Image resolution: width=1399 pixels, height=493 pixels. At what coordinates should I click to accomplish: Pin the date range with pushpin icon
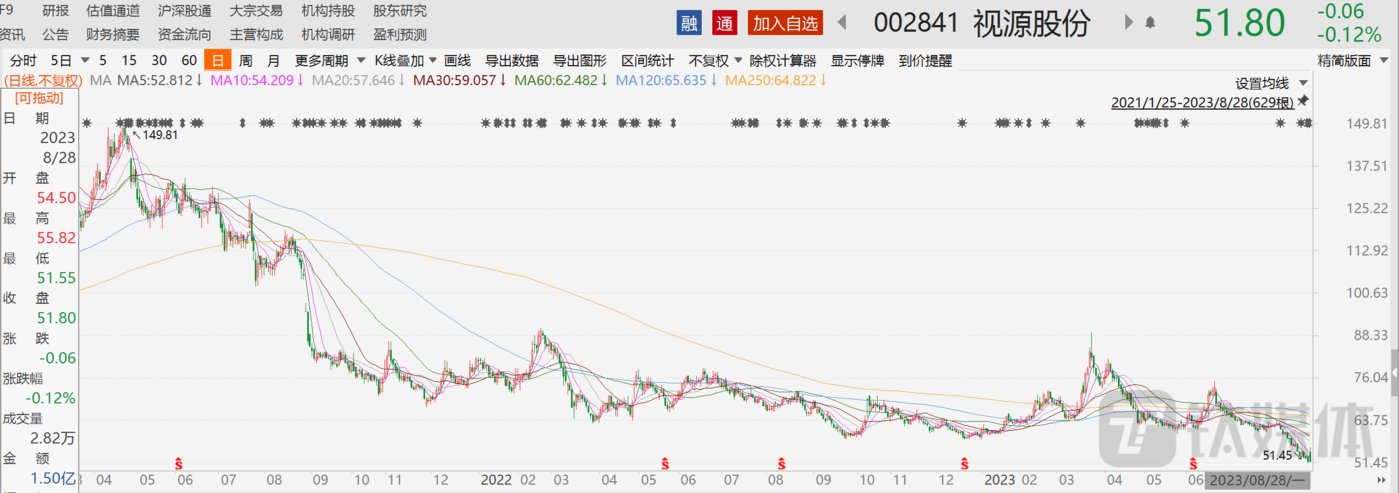[1303, 102]
